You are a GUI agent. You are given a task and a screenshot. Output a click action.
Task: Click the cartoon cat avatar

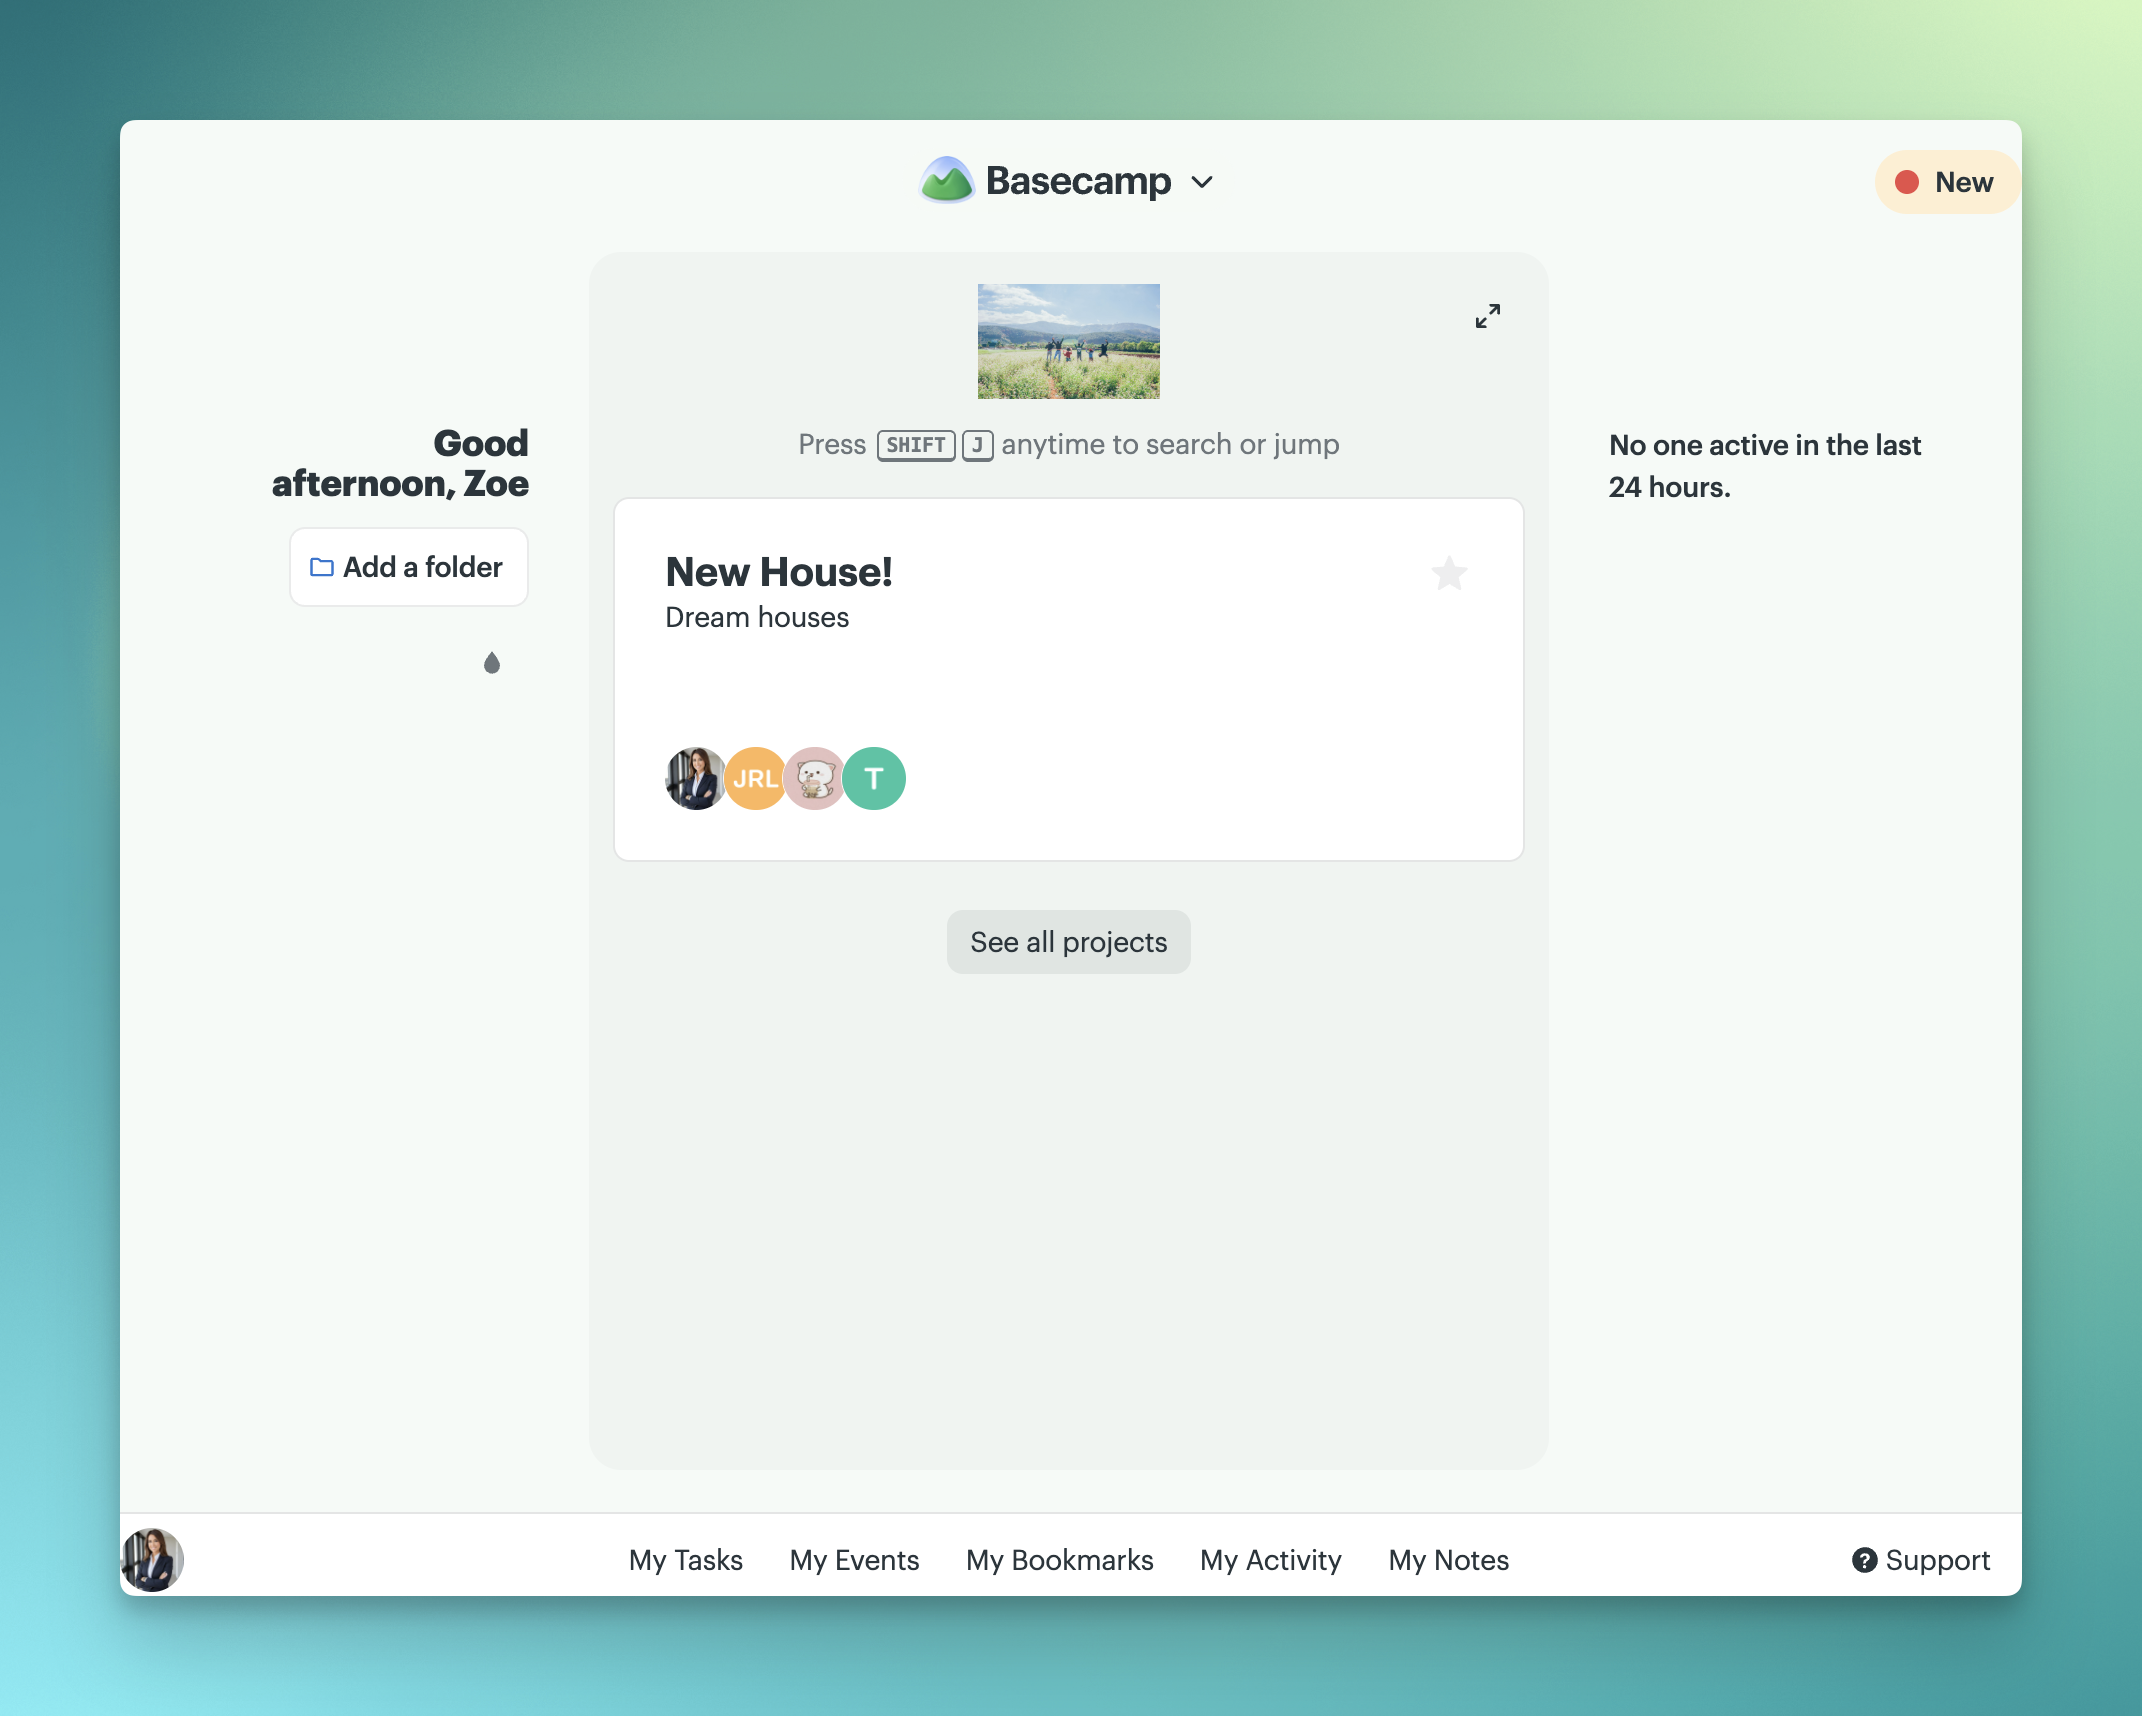click(x=815, y=778)
